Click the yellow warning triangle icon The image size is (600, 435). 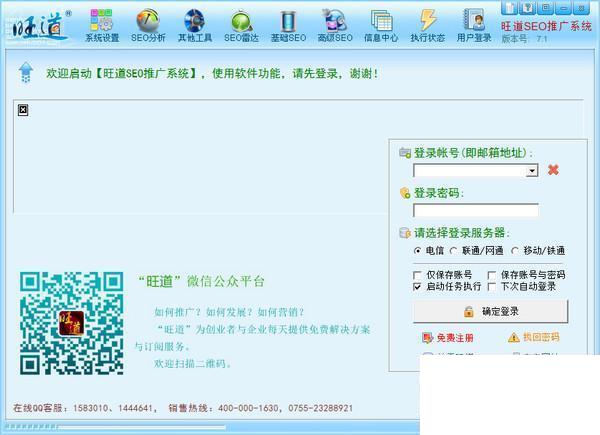point(514,337)
